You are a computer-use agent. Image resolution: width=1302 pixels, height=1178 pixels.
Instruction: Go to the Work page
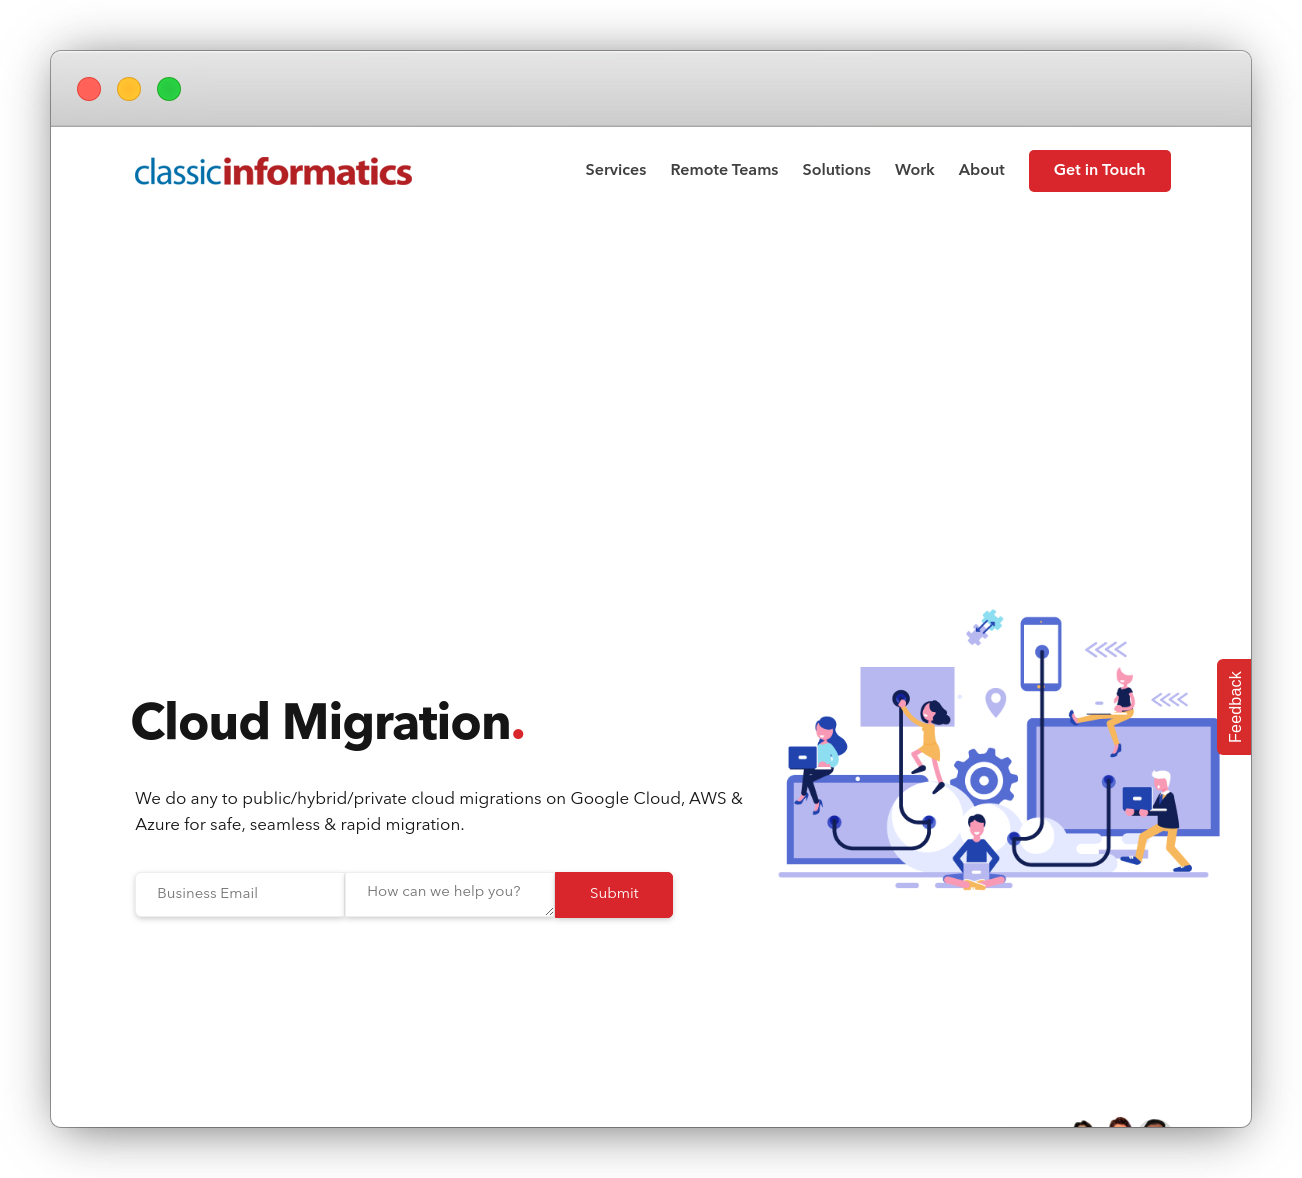pyautogui.click(x=914, y=170)
